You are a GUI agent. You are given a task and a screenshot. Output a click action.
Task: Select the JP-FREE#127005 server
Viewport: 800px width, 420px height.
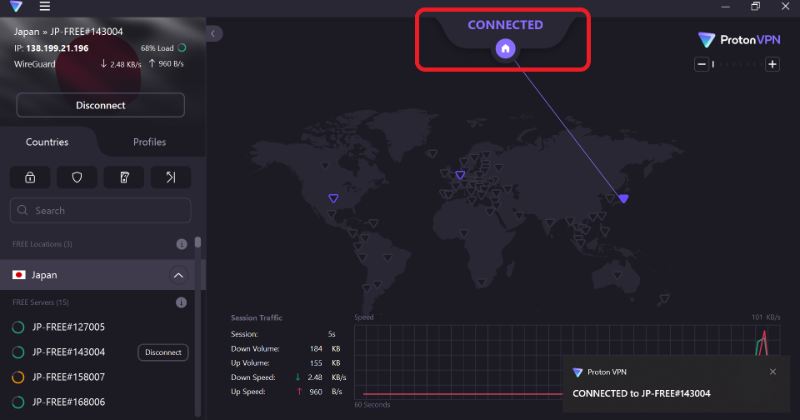68,327
